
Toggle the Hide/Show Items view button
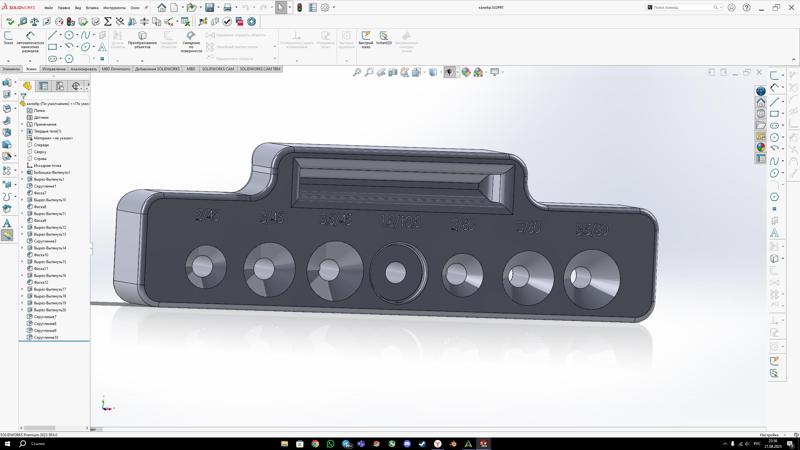449,72
